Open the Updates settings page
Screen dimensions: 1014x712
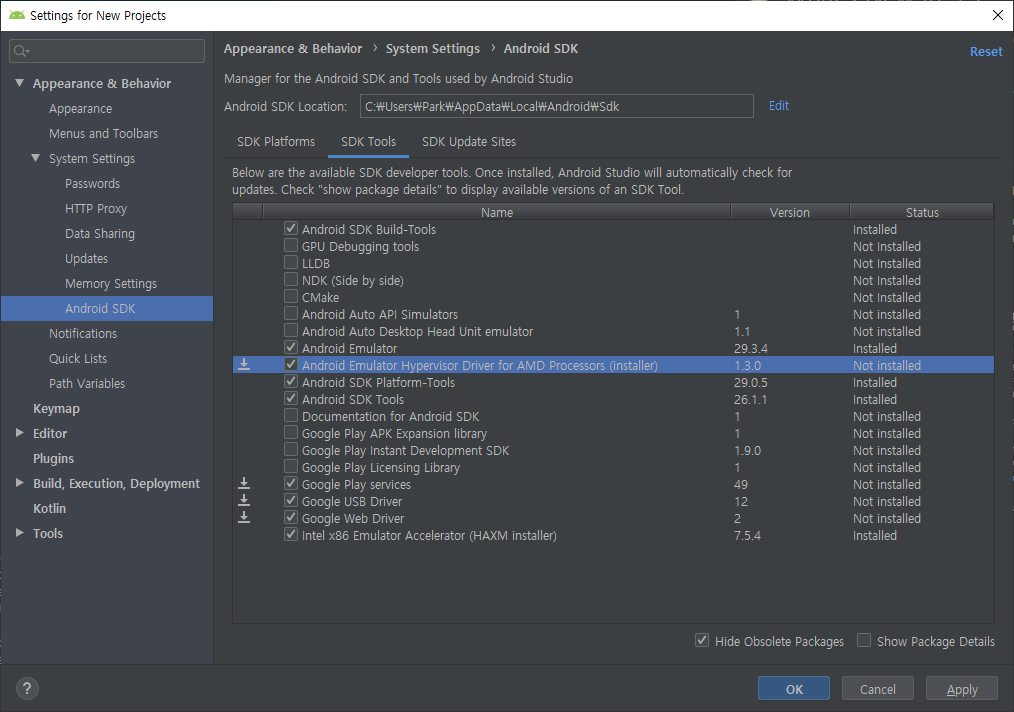pos(87,259)
